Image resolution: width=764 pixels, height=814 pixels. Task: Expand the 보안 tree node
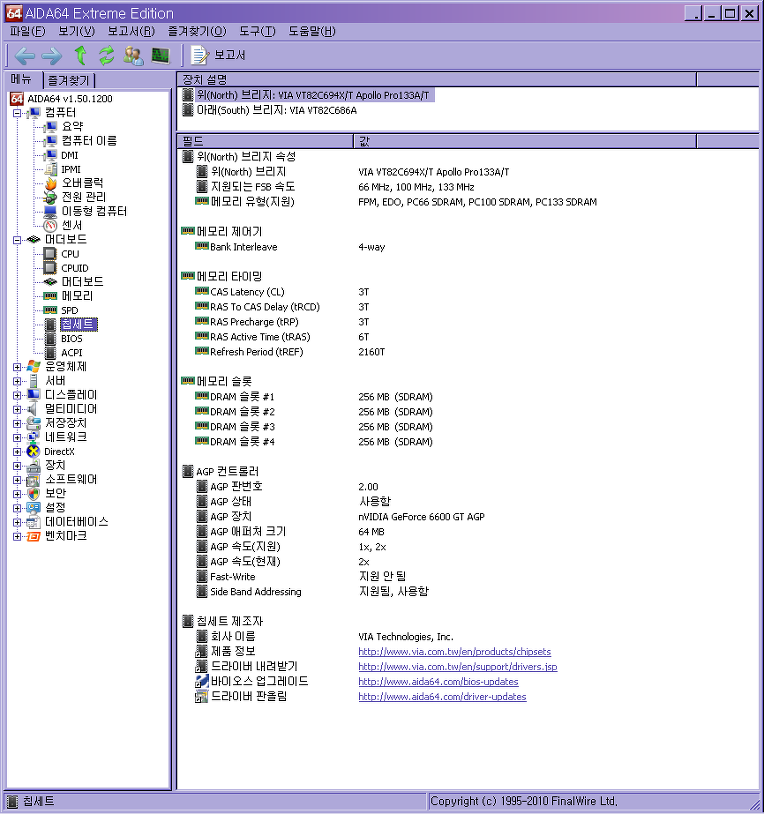(17, 494)
